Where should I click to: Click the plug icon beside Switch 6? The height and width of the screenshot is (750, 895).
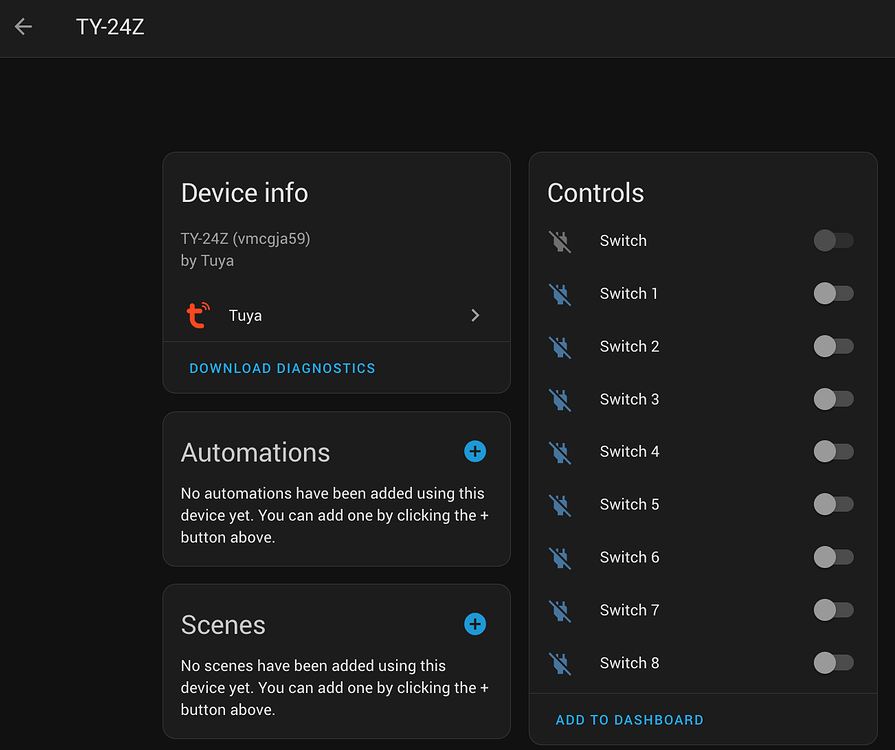(x=560, y=558)
